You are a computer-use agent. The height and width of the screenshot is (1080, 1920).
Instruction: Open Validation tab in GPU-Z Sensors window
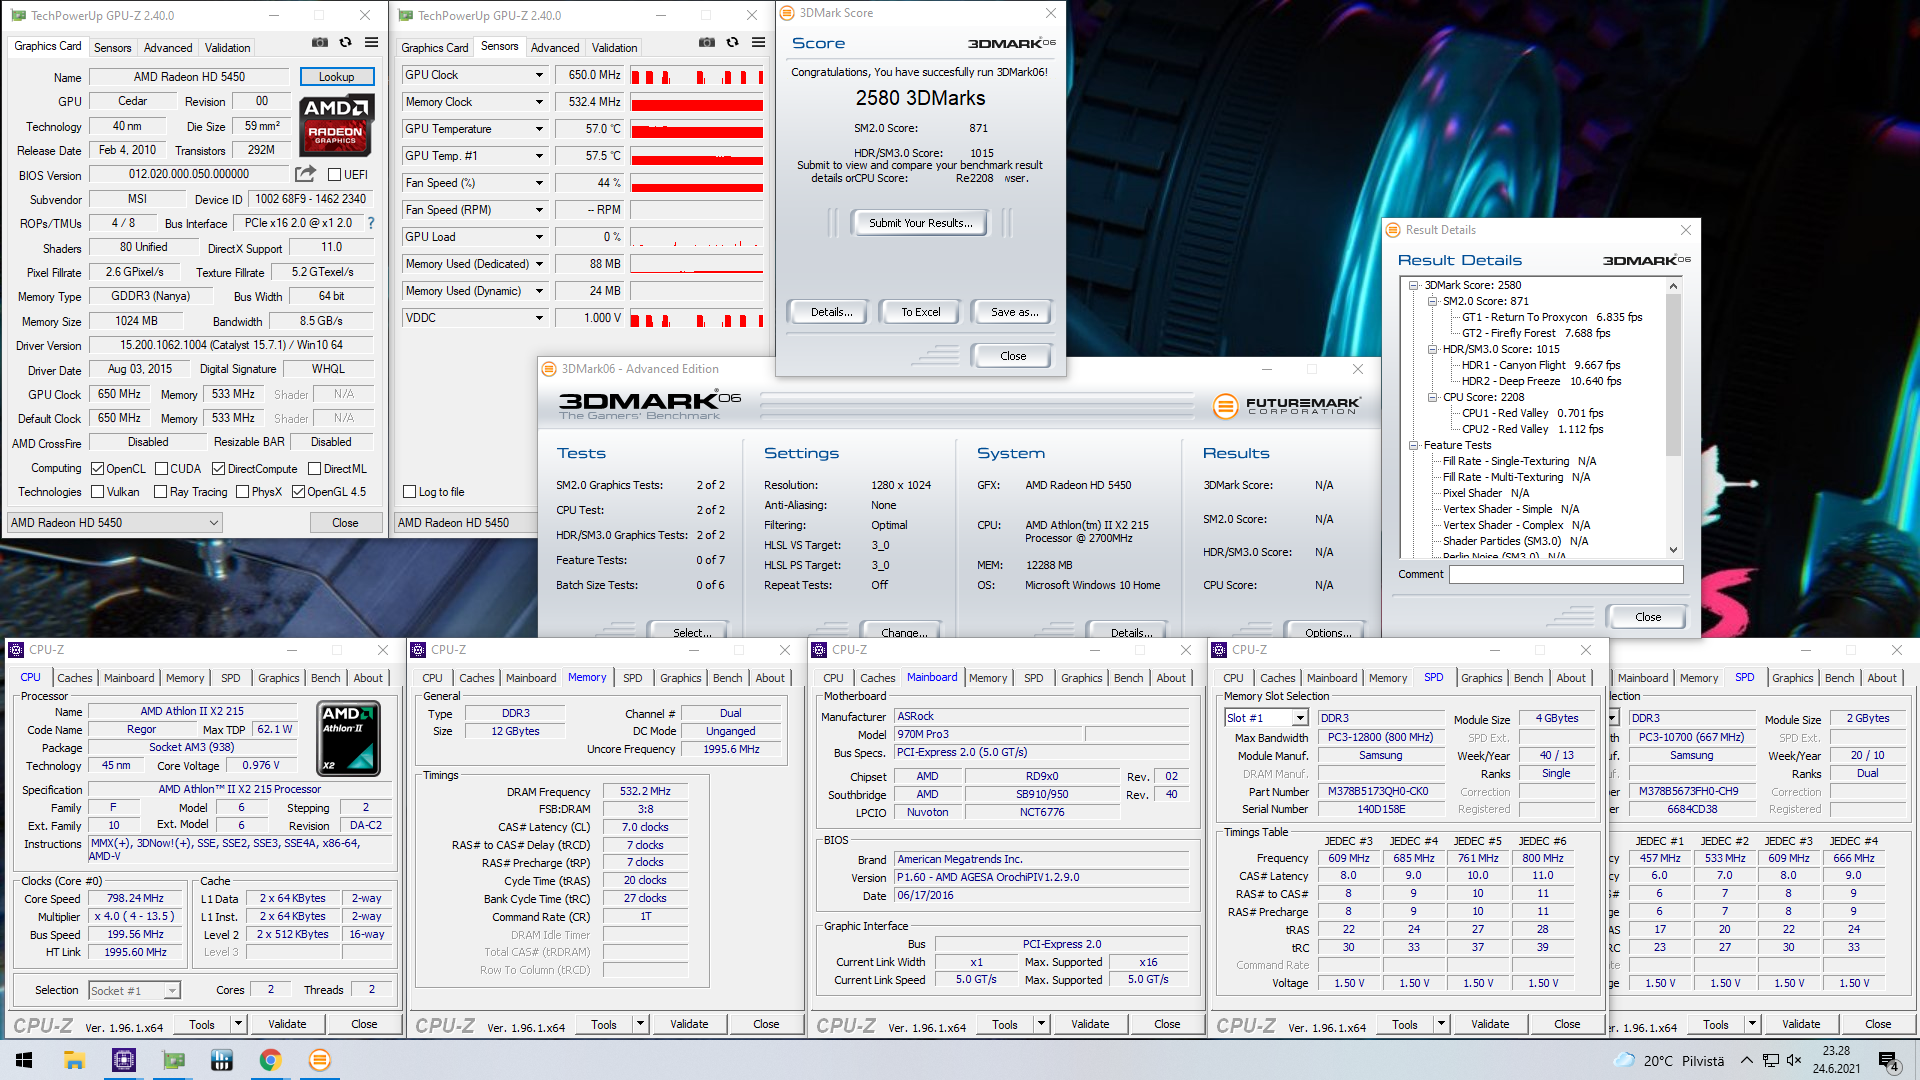click(x=614, y=48)
